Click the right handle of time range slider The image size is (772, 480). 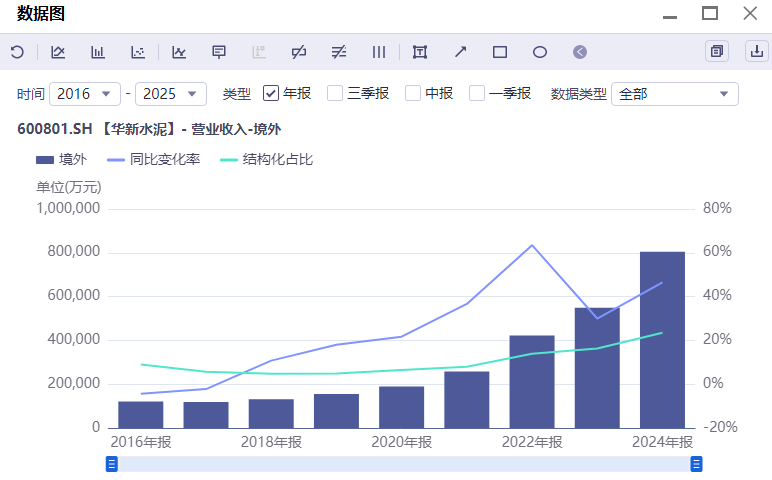(696, 464)
